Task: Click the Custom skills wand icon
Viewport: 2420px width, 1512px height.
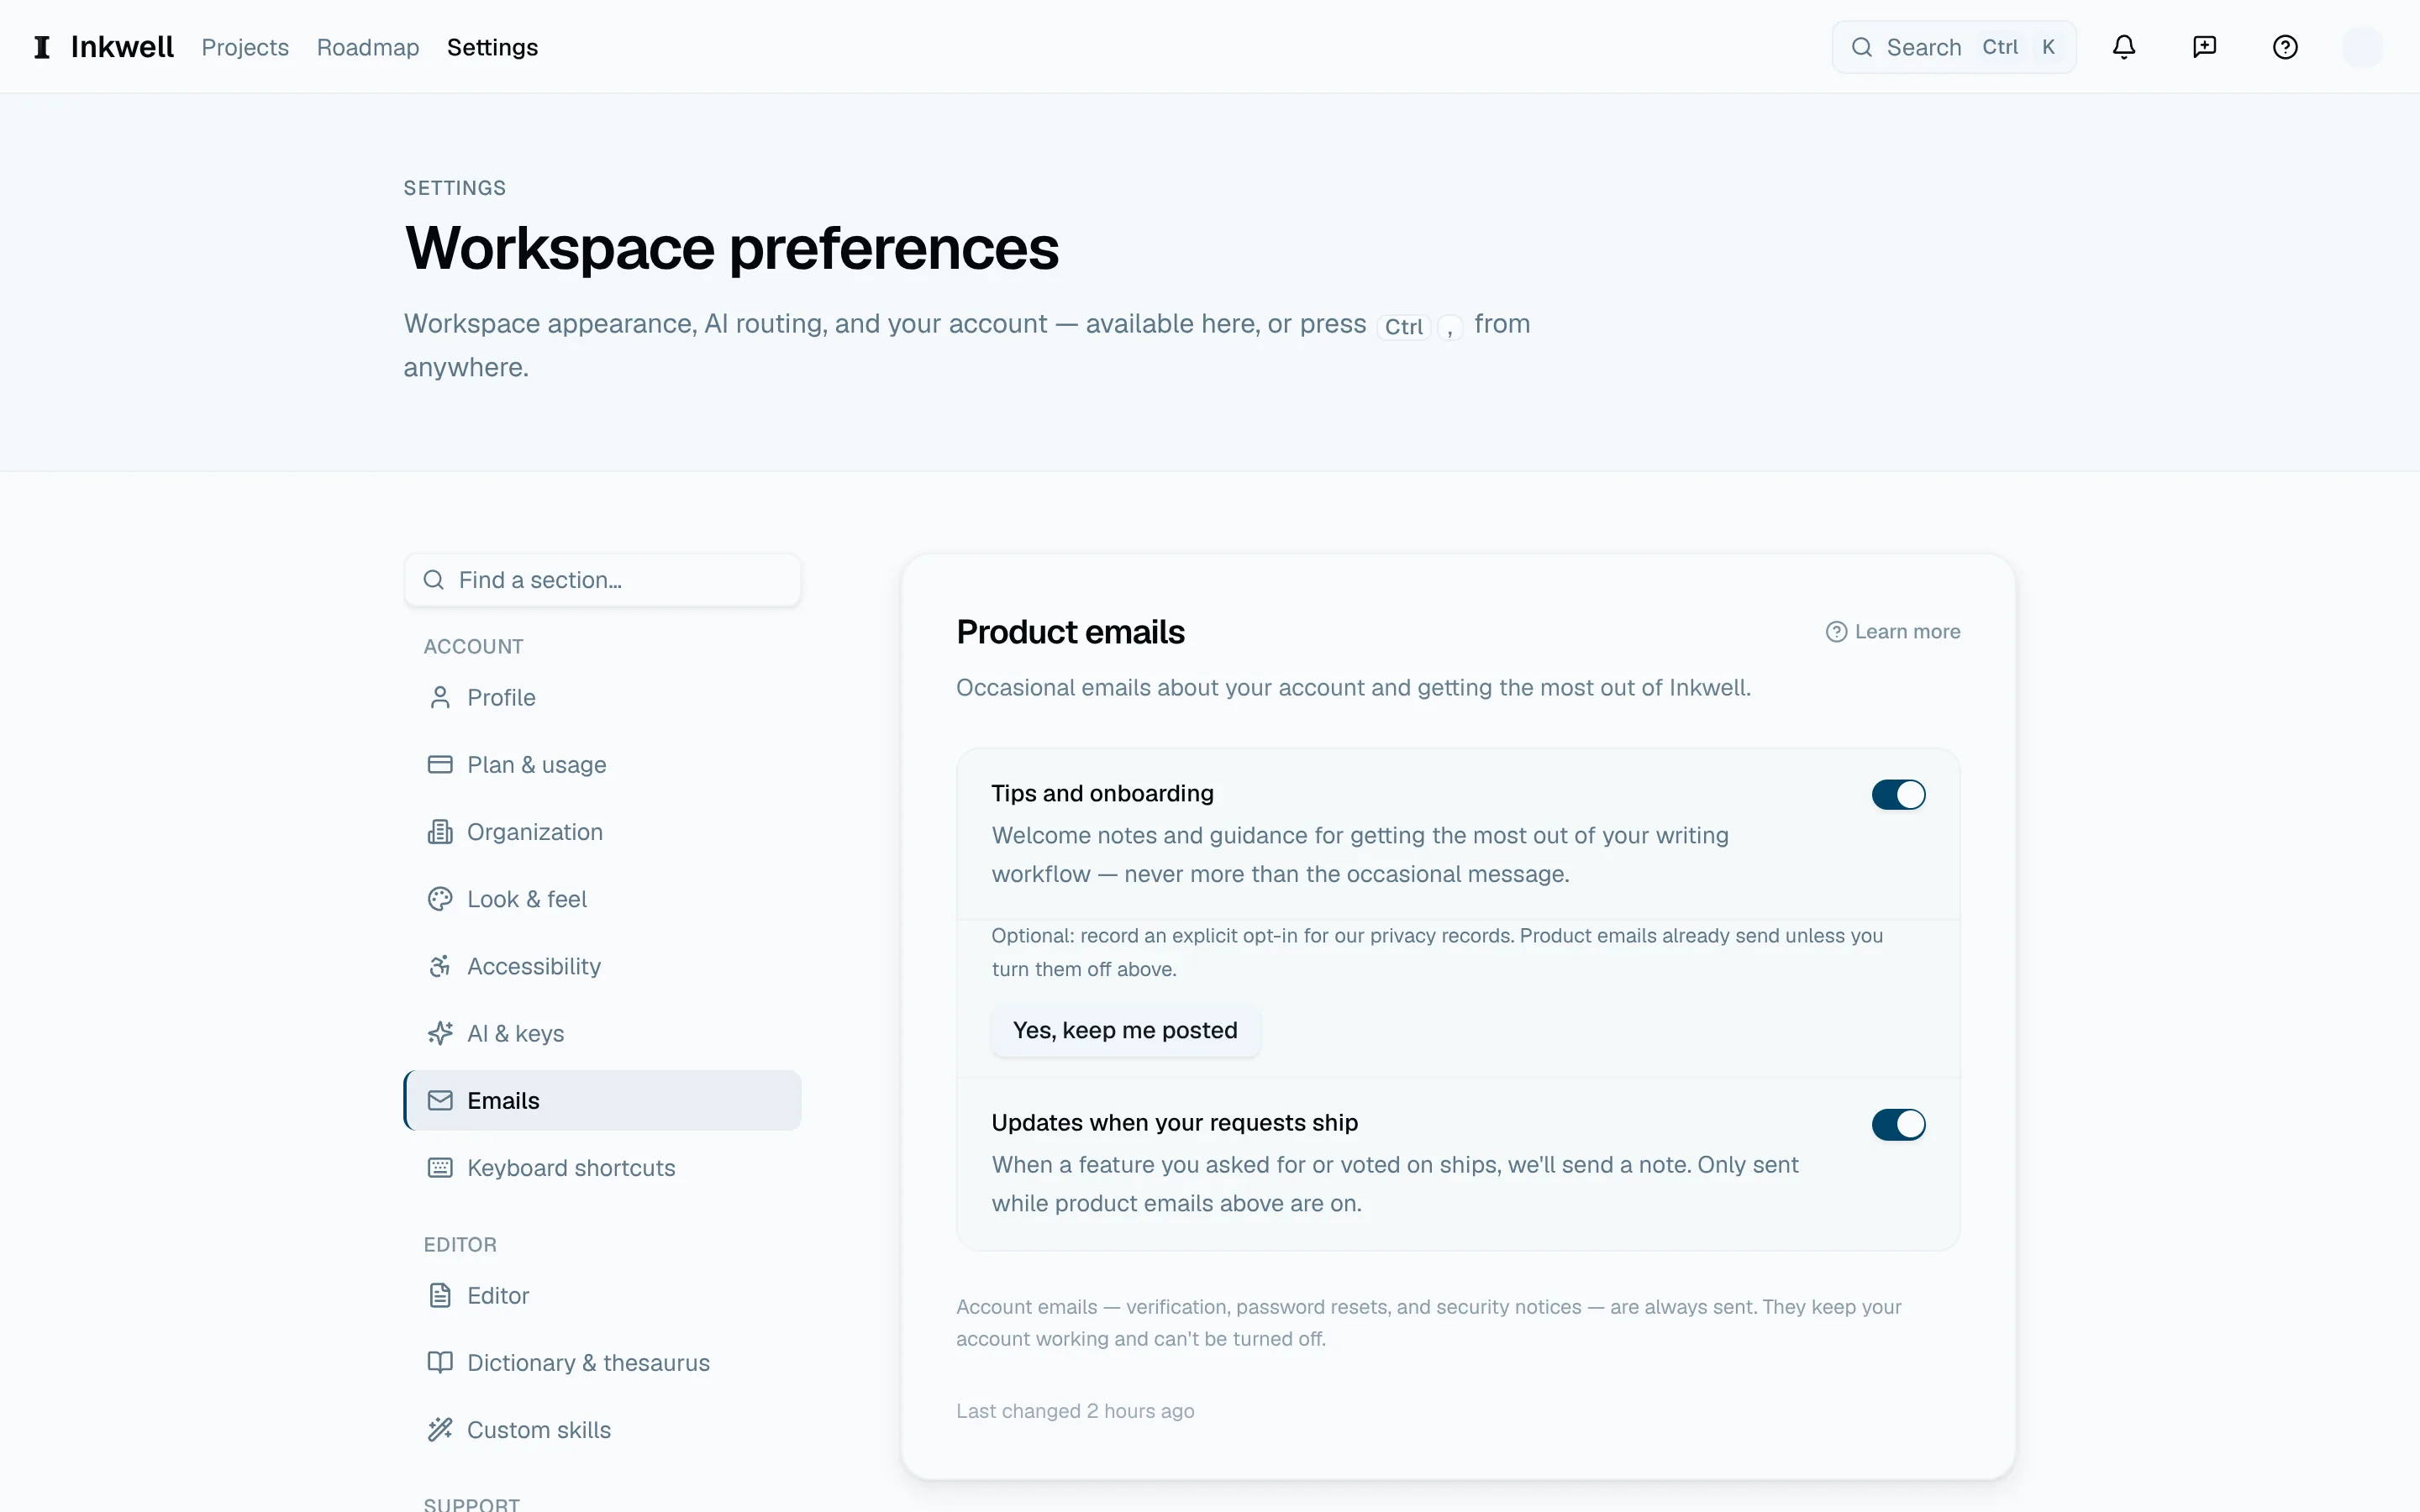Action: coord(440,1430)
